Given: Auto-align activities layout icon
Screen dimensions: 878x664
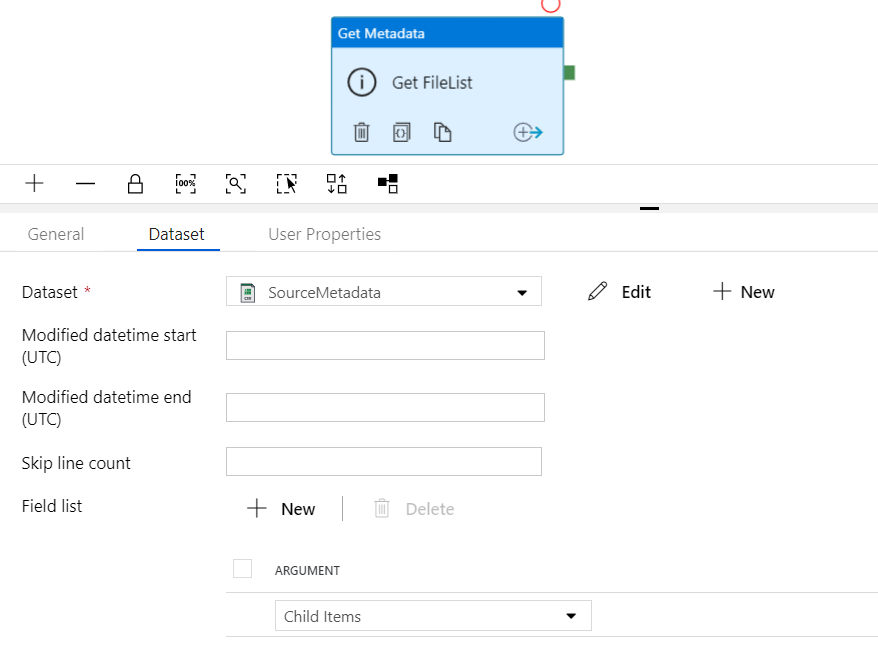Looking at the screenshot, I should [x=337, y=183].
